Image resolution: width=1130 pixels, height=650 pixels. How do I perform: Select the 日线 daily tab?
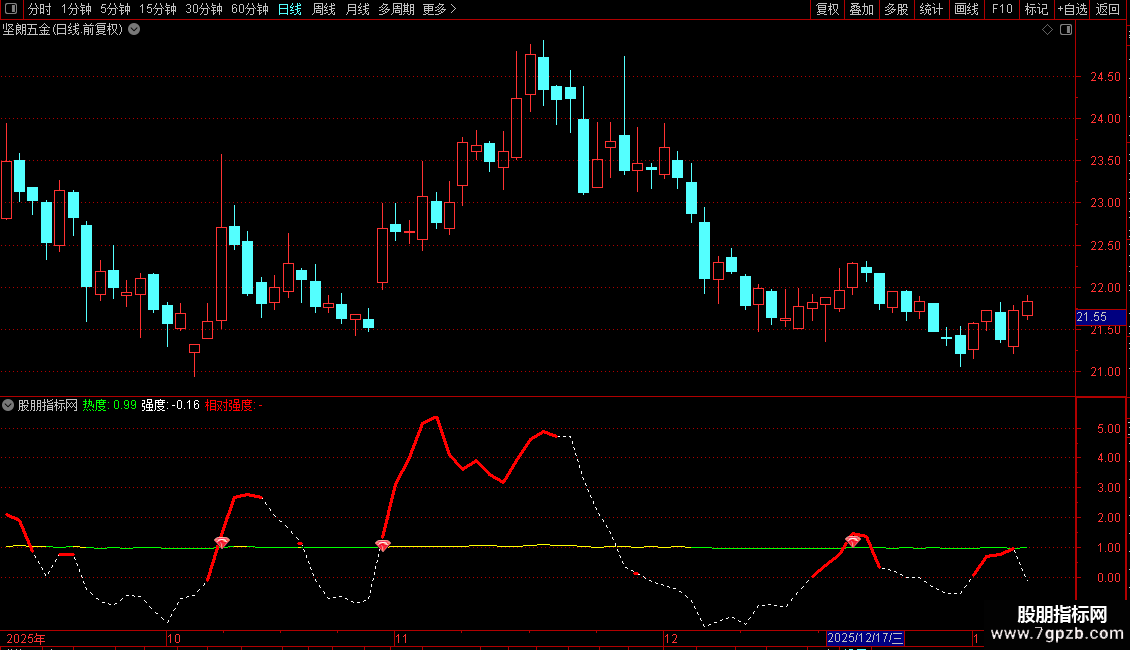[290, 9]
